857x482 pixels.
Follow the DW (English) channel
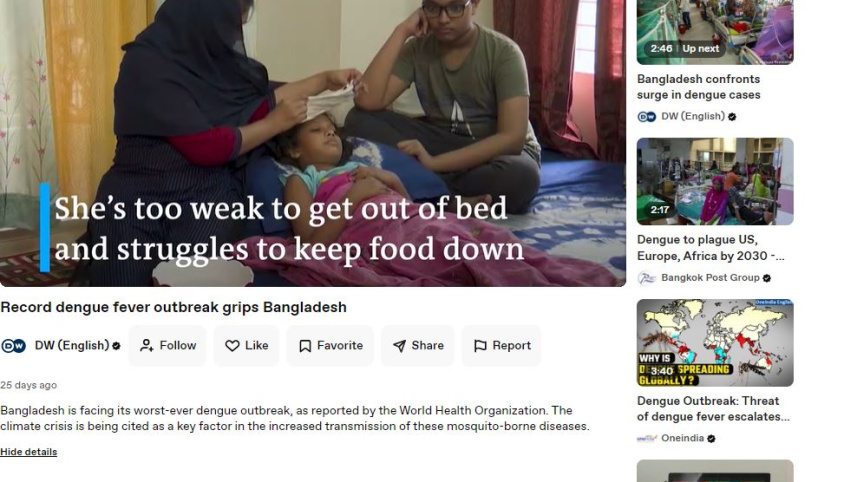(168, 345)
